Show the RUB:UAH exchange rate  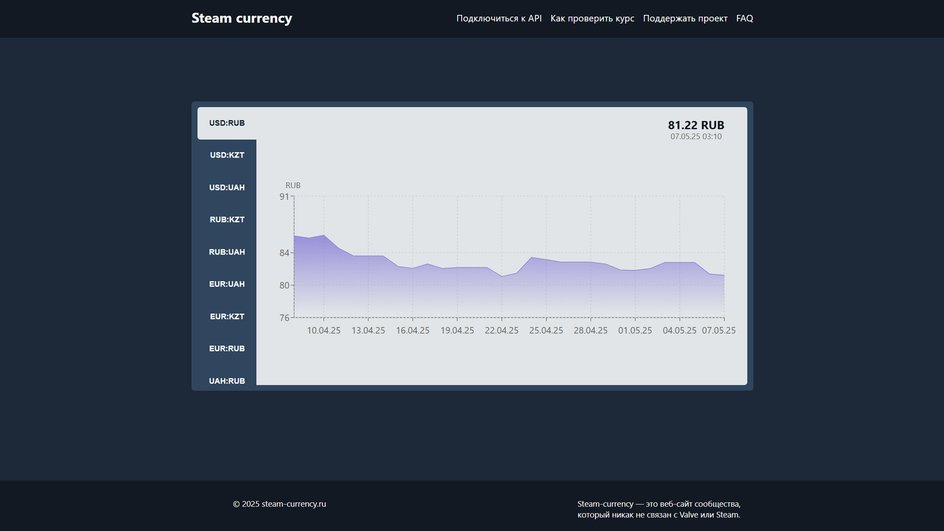[227, 252]
